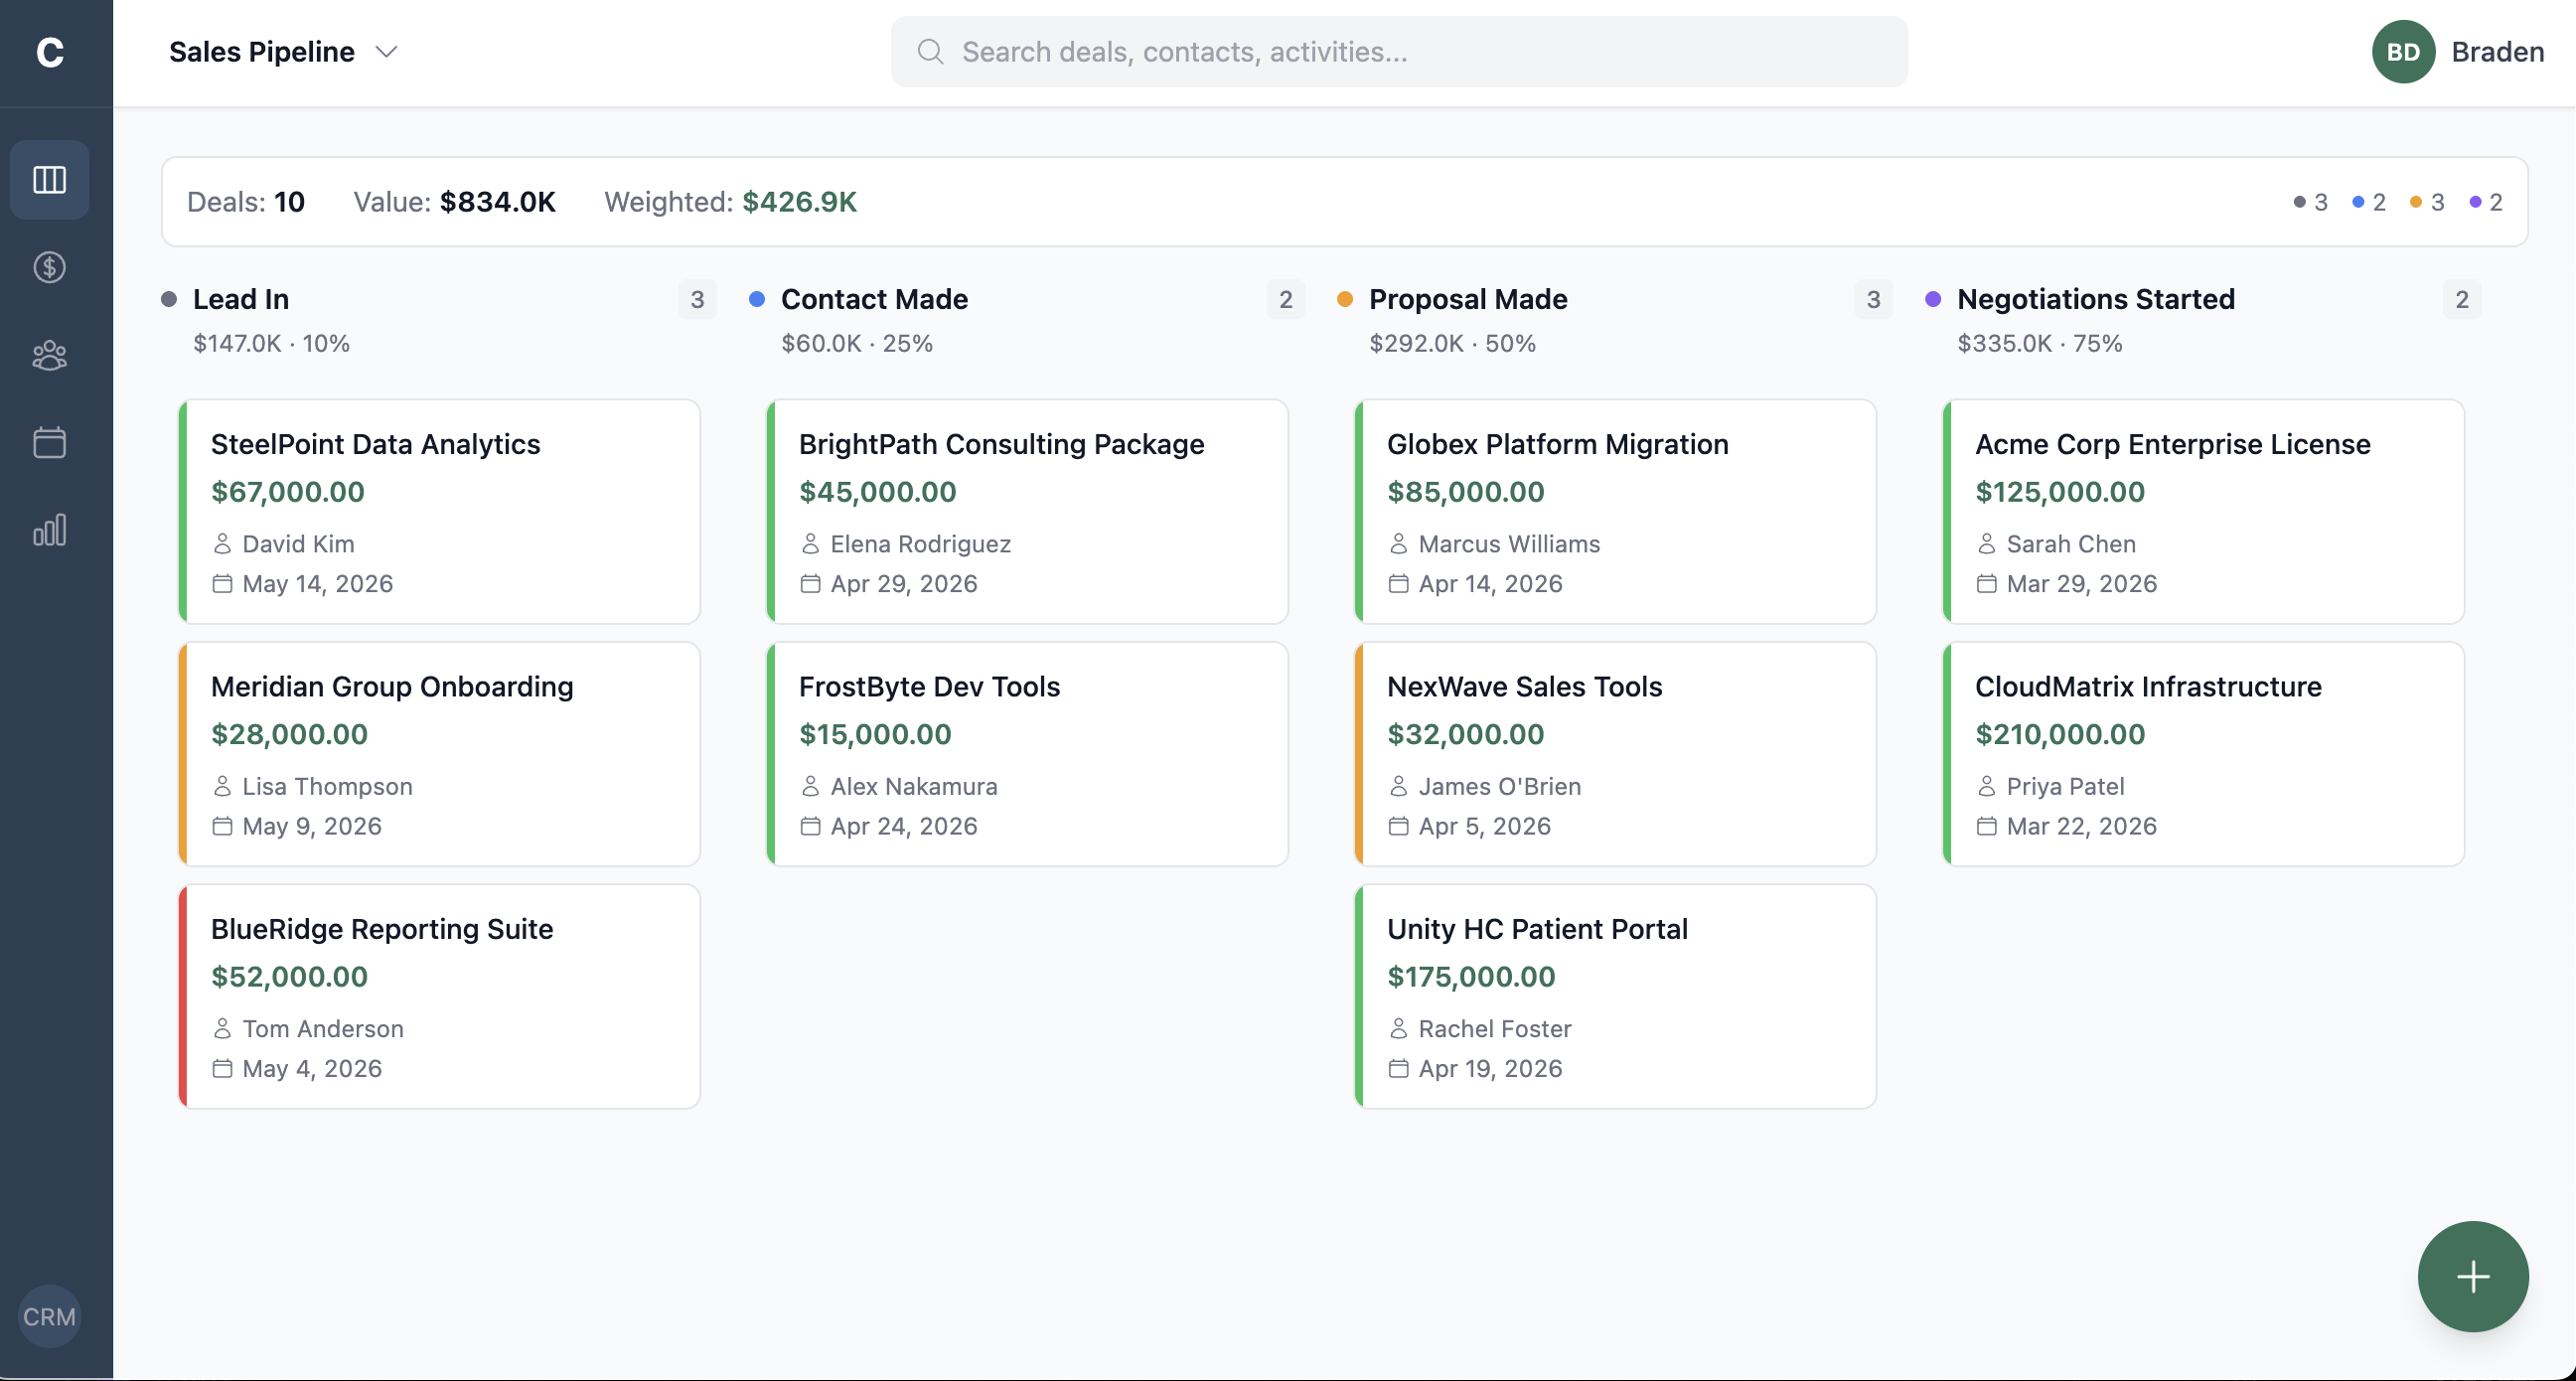This screenshot has height=1381, width=2576.
Task: Click the add new deal plus button
Action: coord(2472,1276)
